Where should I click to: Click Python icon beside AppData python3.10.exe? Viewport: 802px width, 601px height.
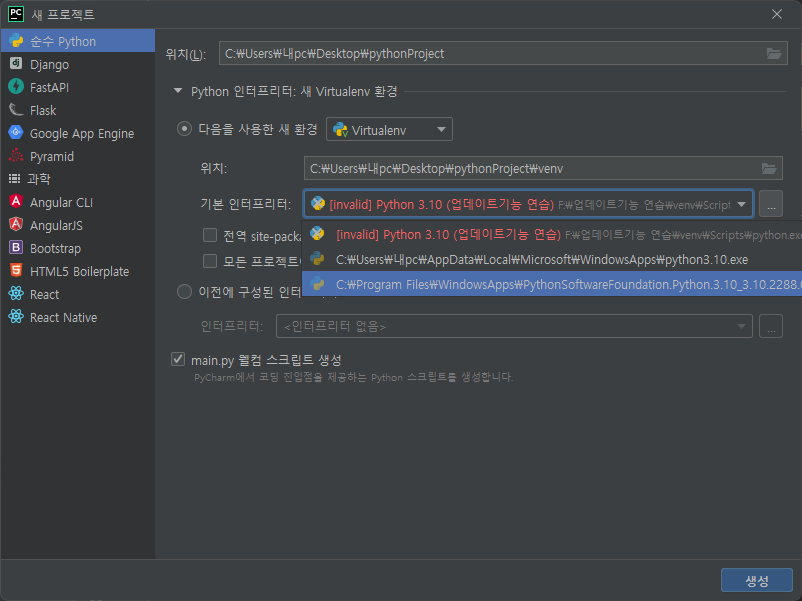click(317, 258)
